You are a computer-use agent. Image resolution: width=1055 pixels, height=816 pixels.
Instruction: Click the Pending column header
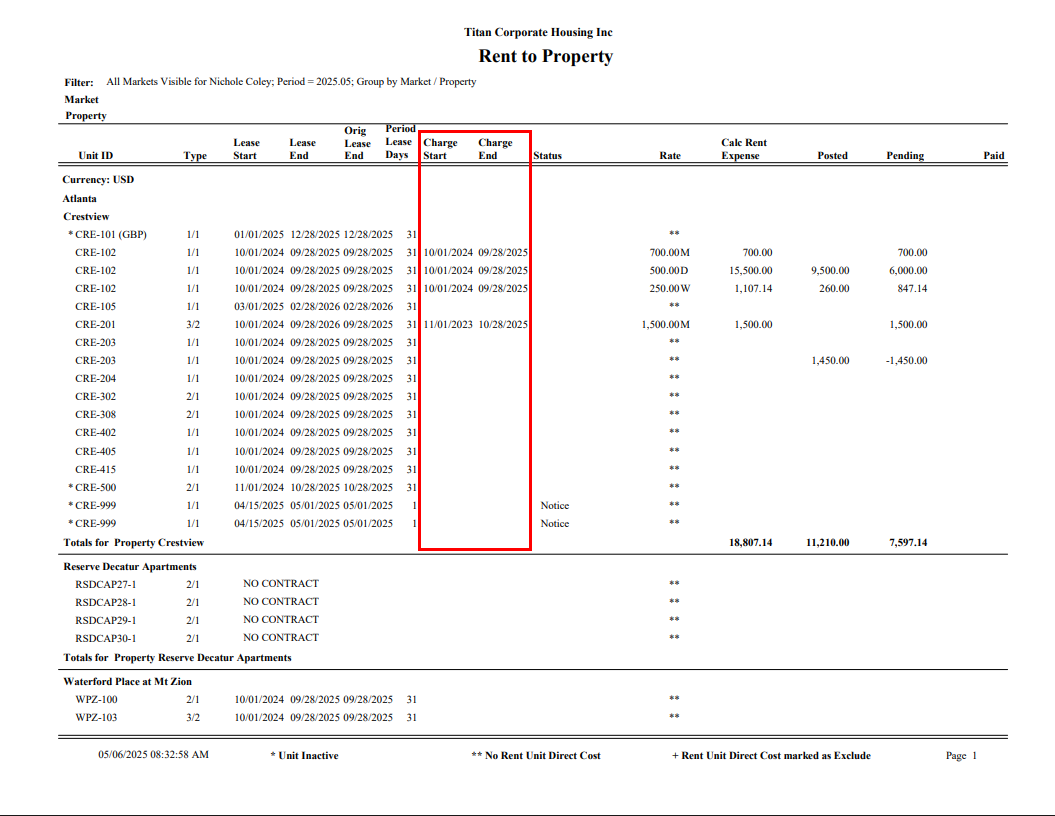click(x=904, y=156)
